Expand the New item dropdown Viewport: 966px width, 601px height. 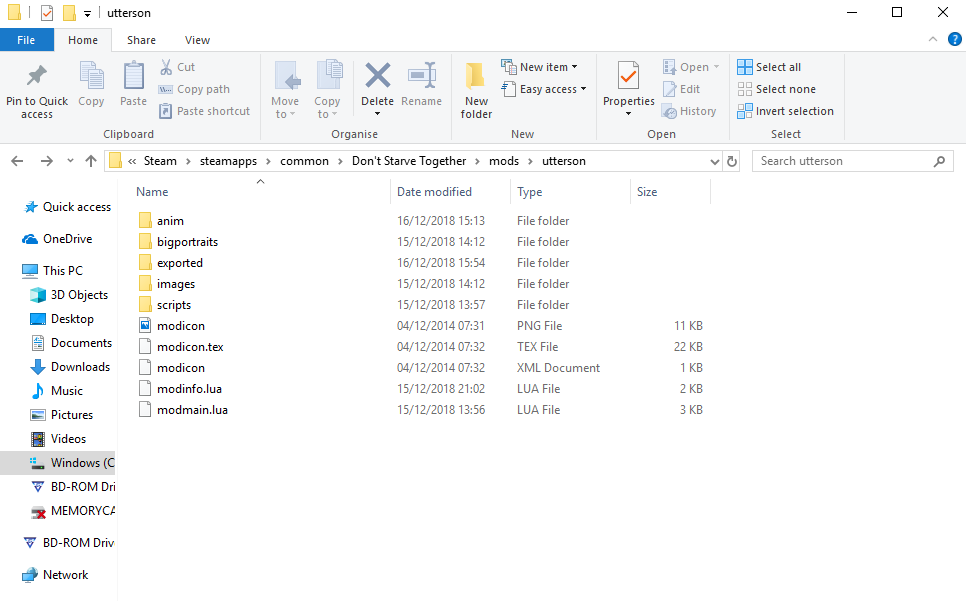543,67
